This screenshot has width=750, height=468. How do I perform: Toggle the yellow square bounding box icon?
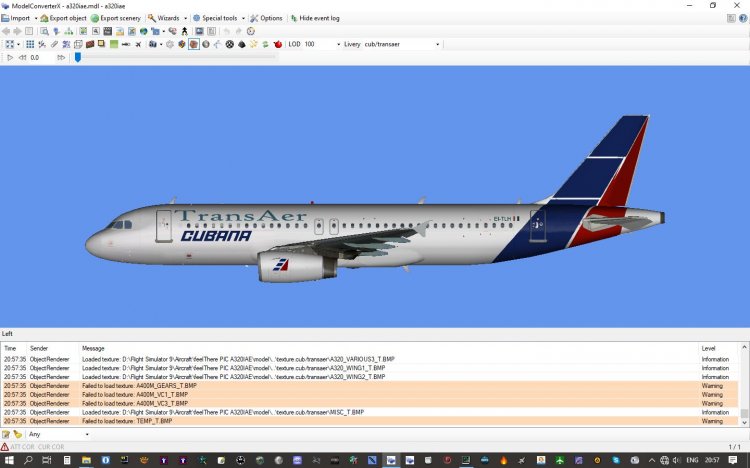[101, 44]
